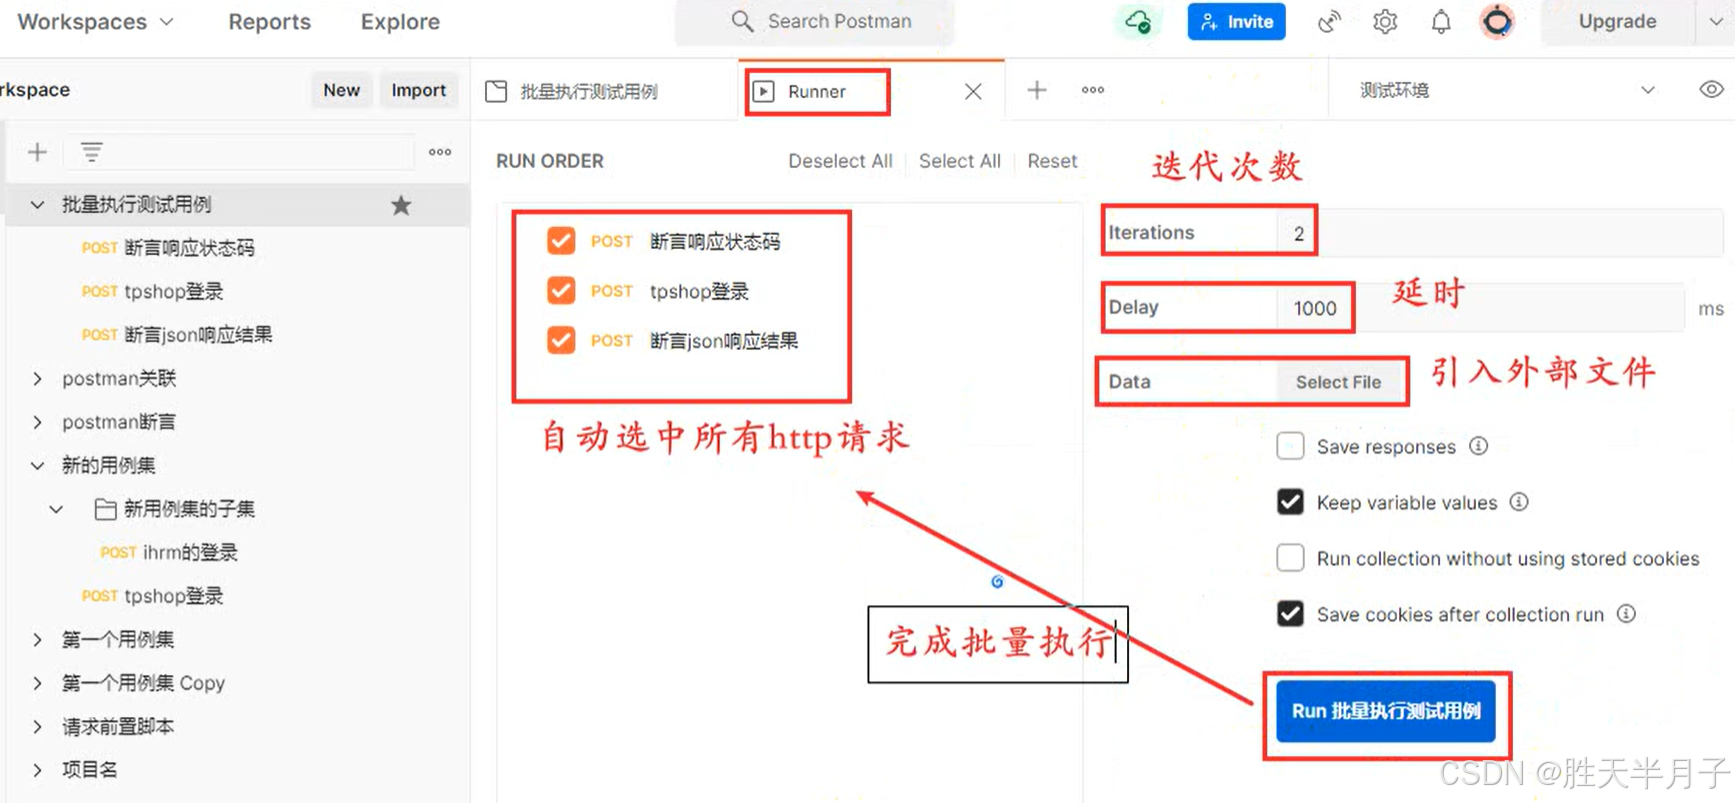Click Select File for data
Screen dimensions: 1735x803
point(1338,382)
